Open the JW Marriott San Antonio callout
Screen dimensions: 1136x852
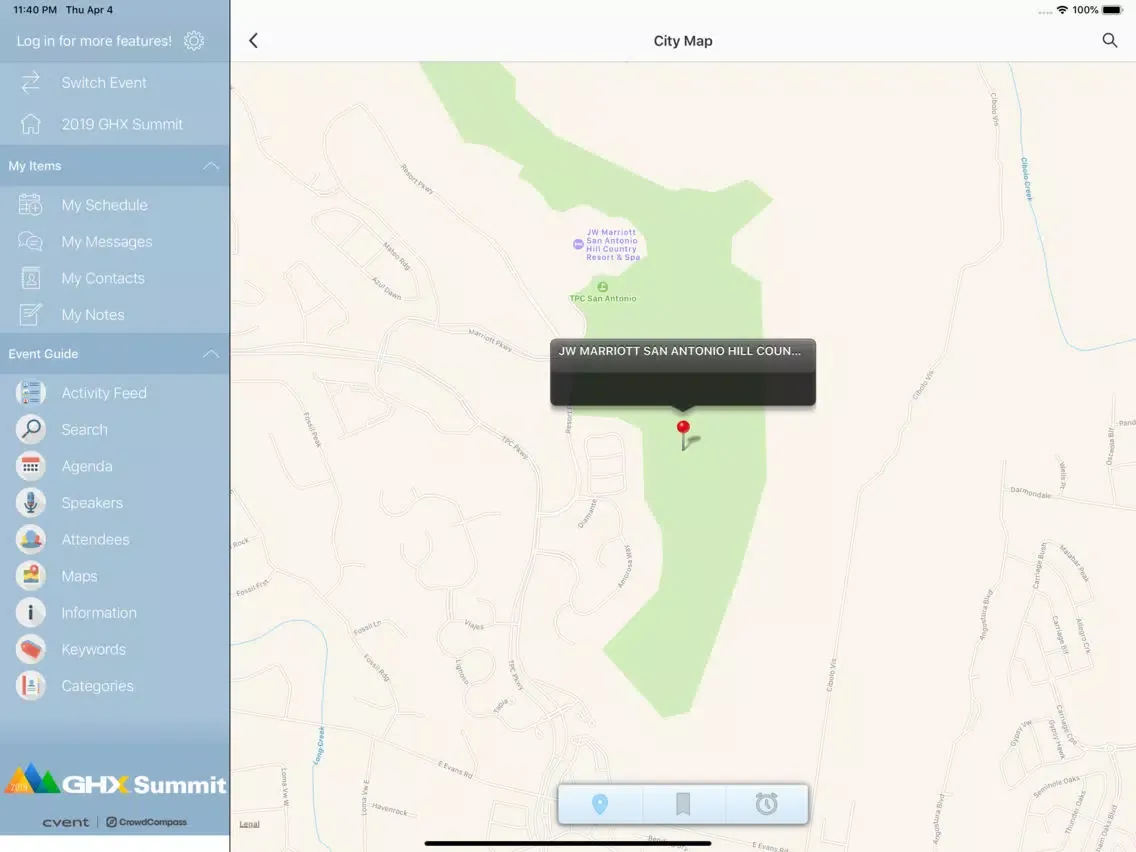682,372
